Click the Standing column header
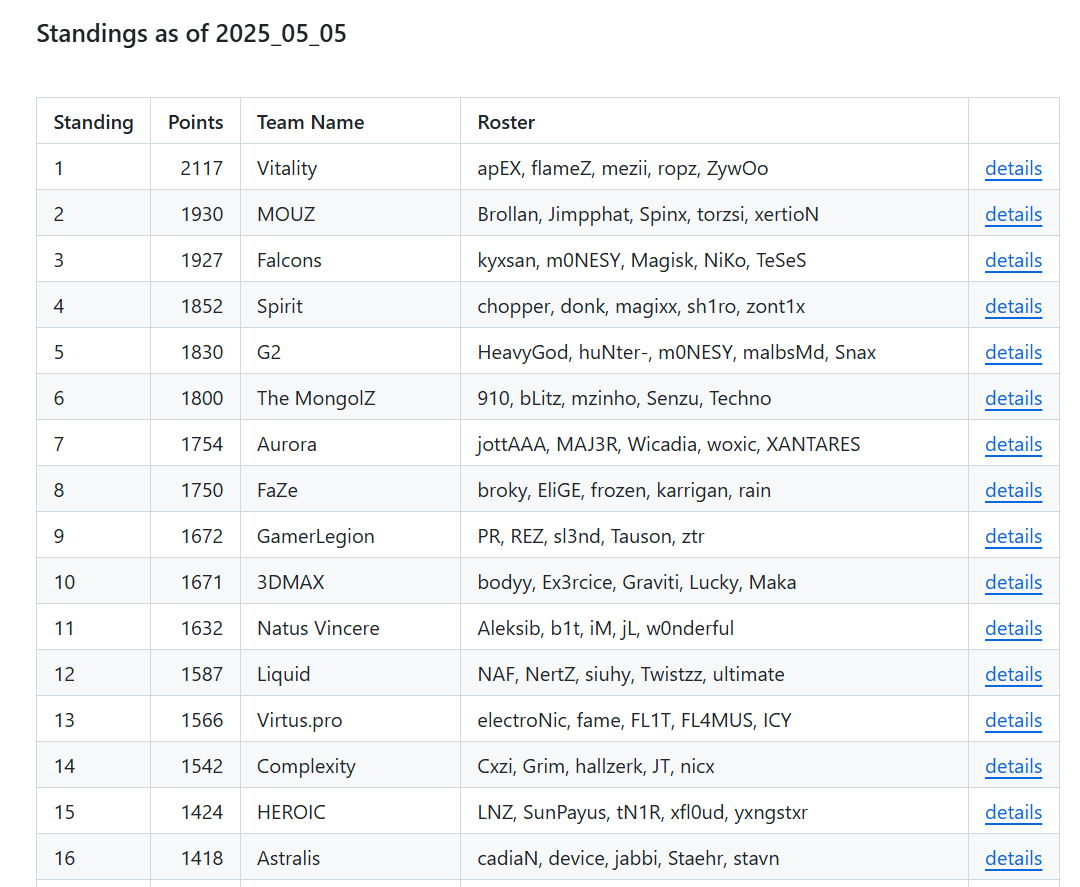This screenshot has height=887, width=1080. [94, 122]
